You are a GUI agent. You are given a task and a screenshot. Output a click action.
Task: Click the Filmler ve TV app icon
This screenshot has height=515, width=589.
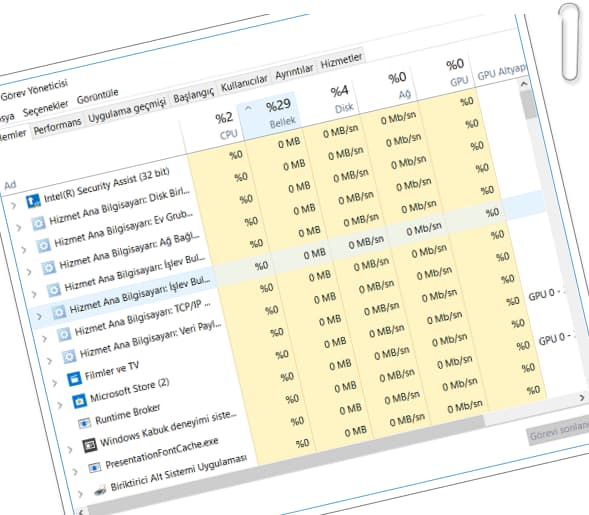(74, 379)
